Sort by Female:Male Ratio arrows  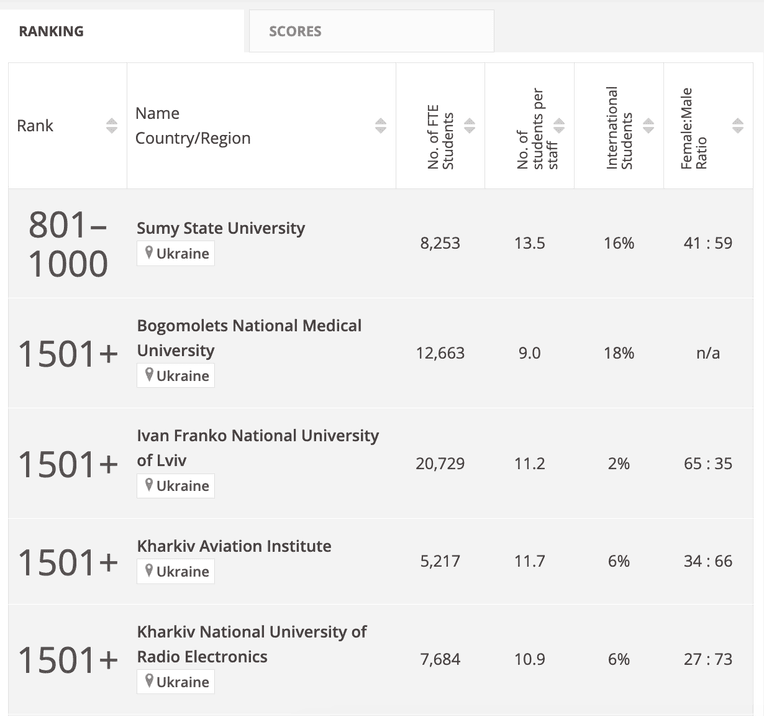(738, 126)
